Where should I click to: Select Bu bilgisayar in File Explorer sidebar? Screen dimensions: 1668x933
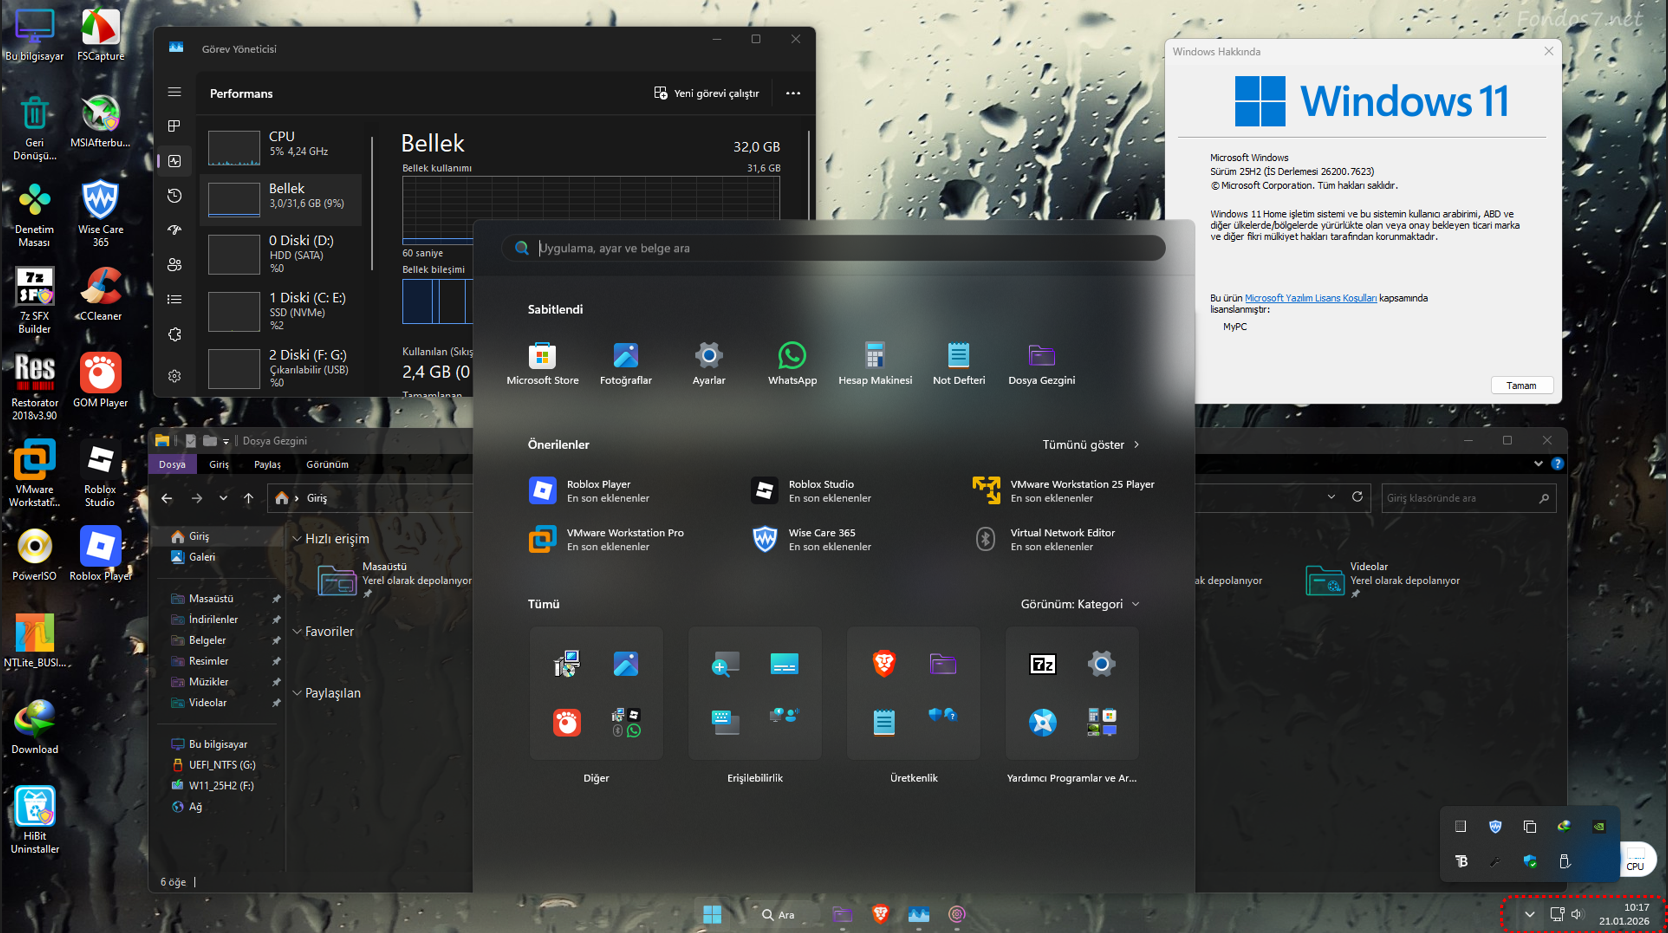point(218,744)
